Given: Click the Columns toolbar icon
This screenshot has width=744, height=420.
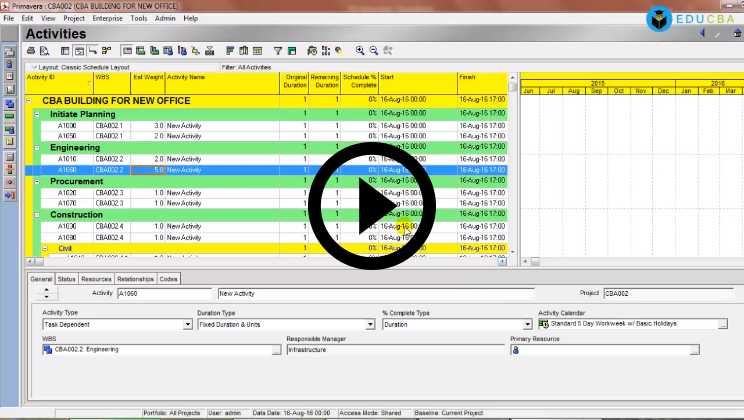Looking at the screenshot, I should pos(246,50).
